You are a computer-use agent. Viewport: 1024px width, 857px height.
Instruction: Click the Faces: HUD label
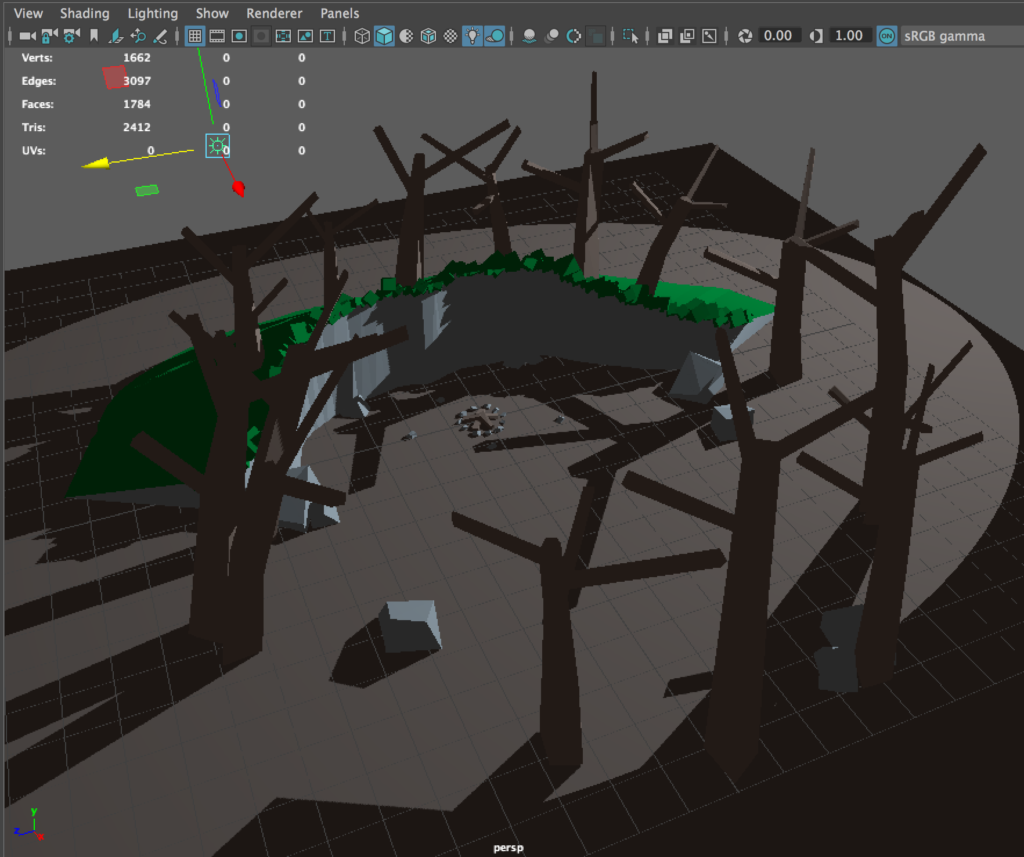37,104
